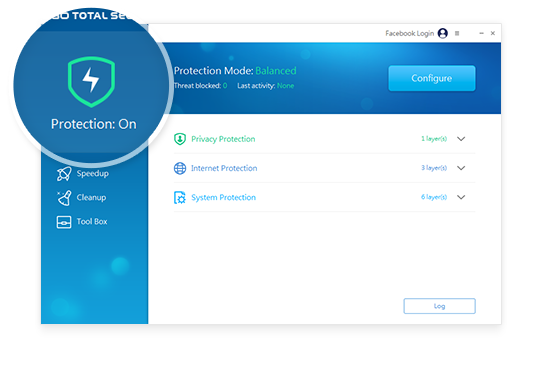Image resolution: width=540 pixels, height=365 pixels.
Task: Select the Tool Box menu item
Action: coord(82,222)
